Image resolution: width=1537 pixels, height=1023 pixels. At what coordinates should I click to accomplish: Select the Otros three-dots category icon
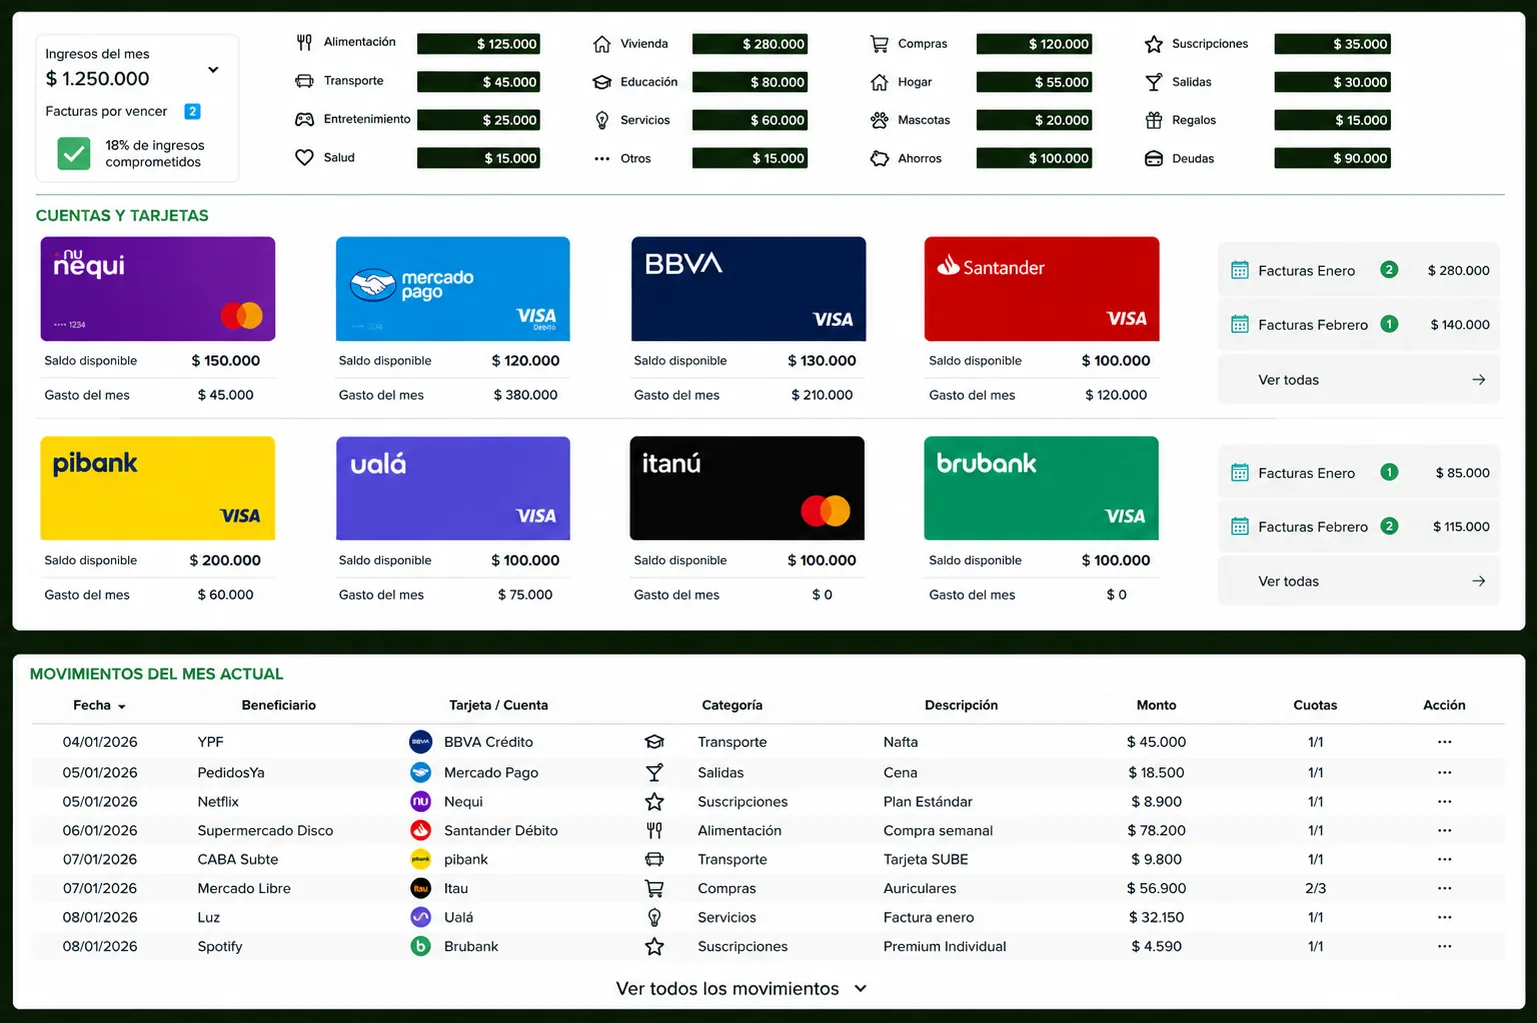(602, 159)
